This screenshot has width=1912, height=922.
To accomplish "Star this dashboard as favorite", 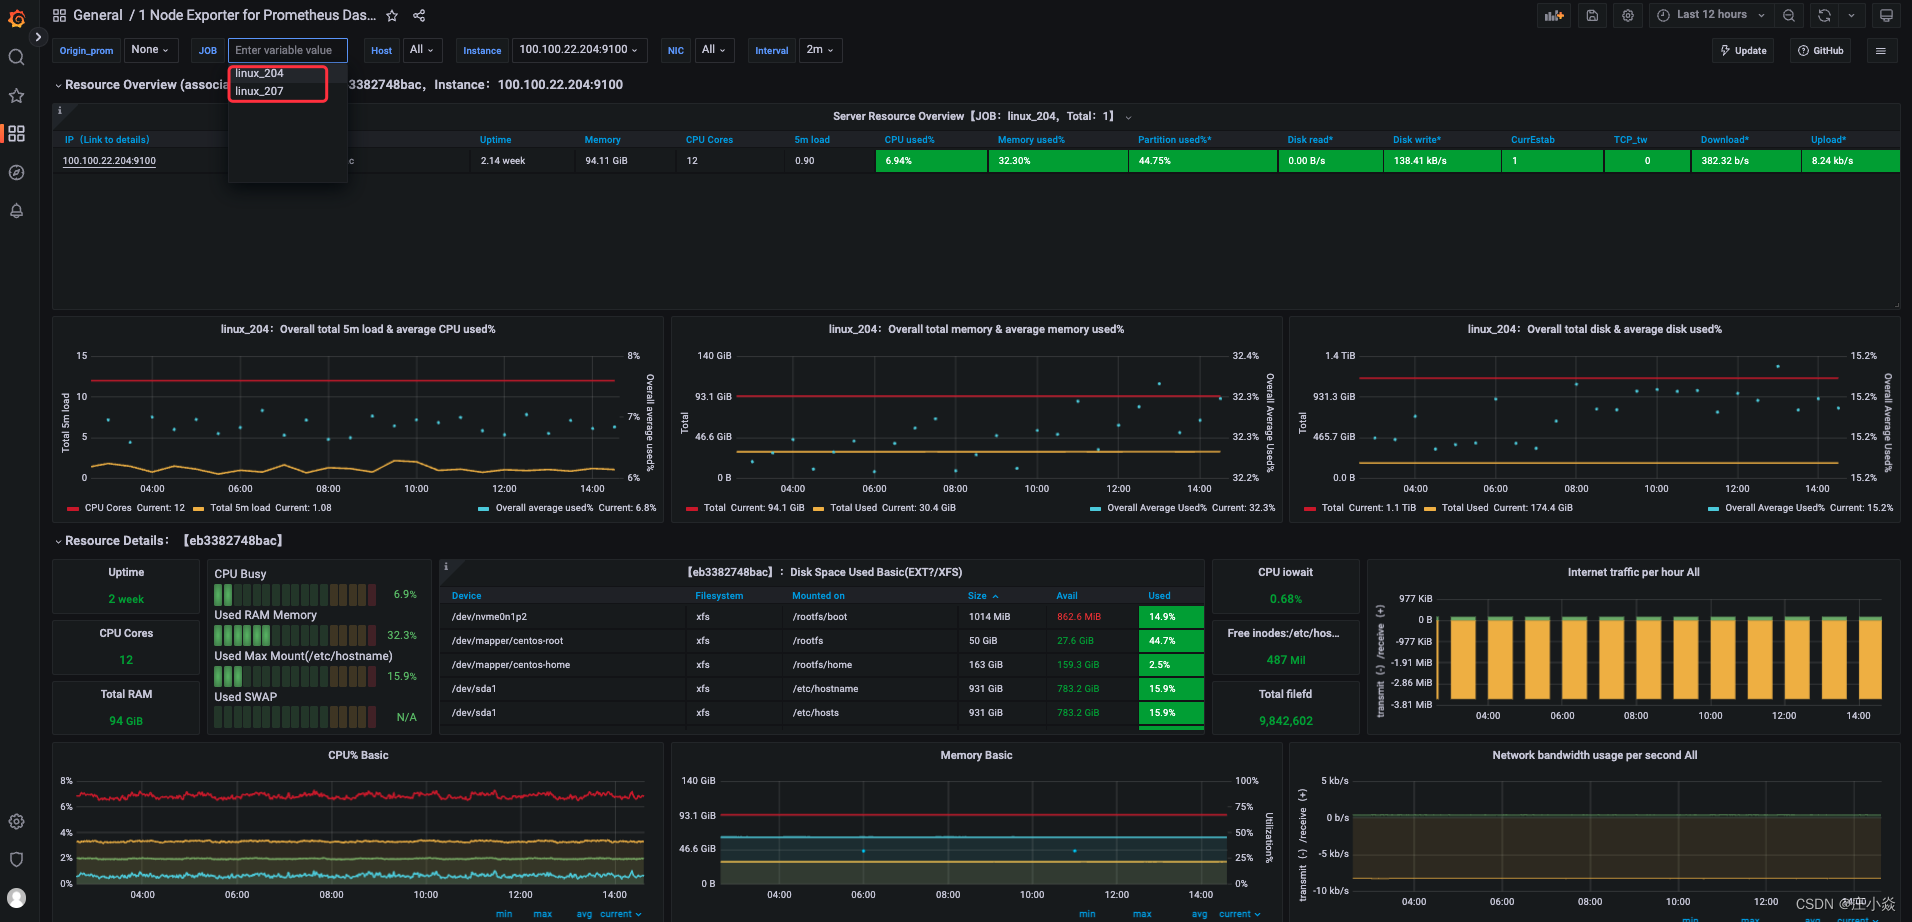I will 392,16.
